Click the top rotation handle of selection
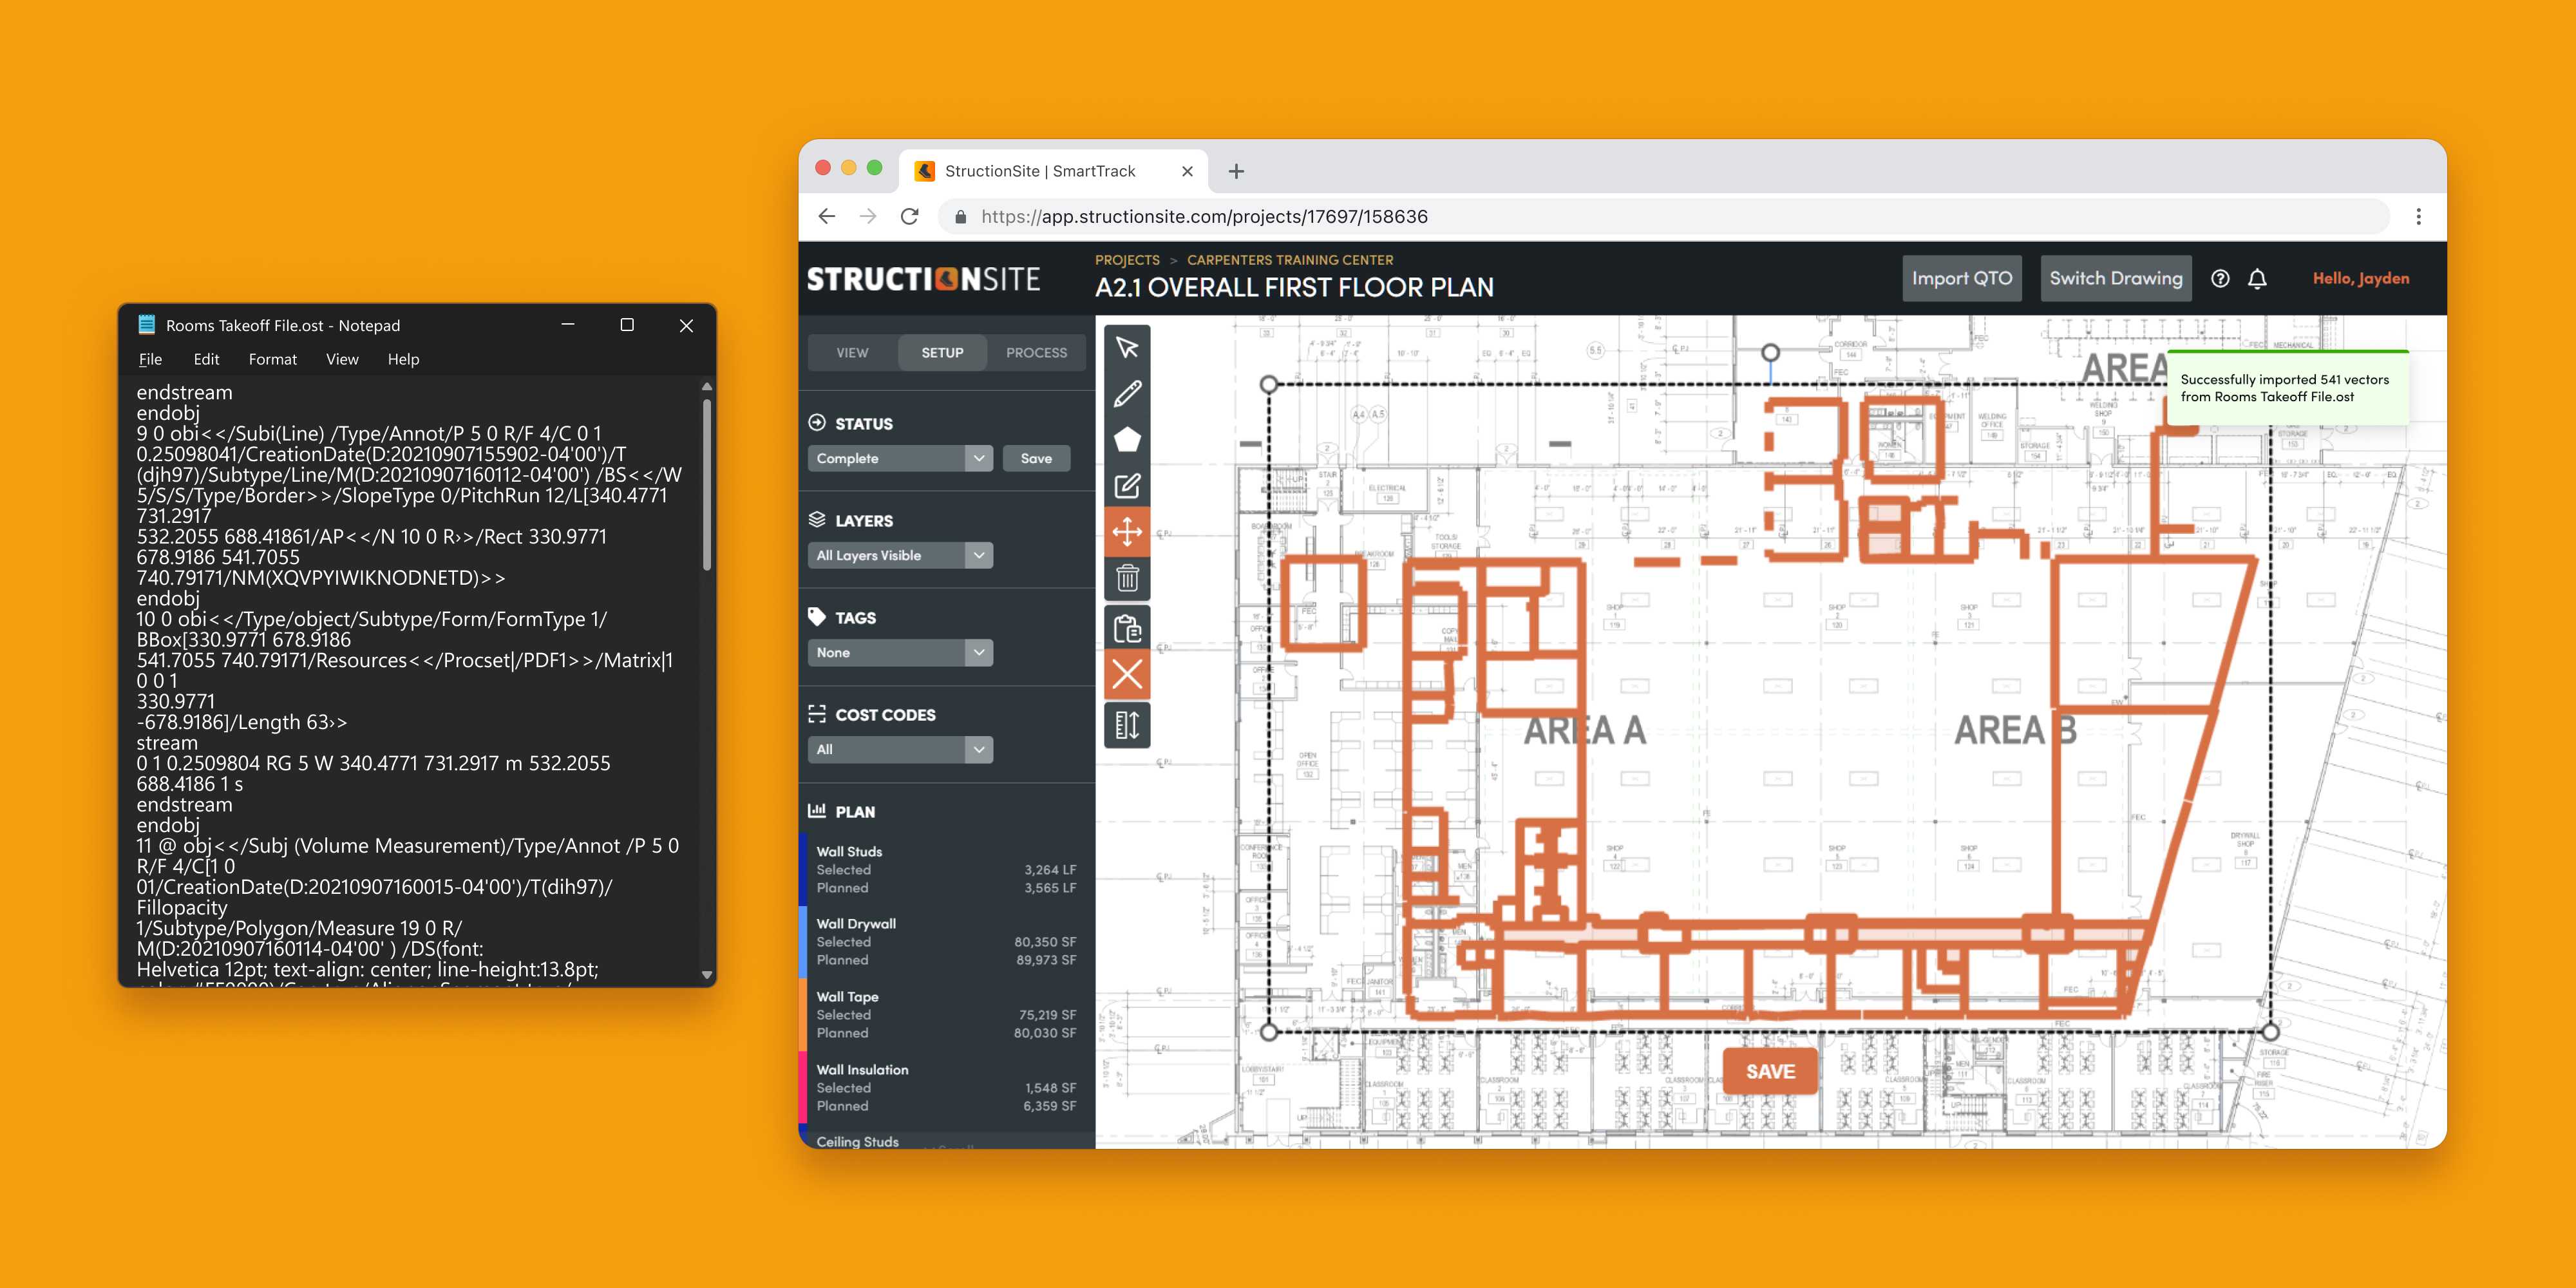The height and width of the screenshot is (1288, 2576). pyautogui.click(x=1770, y=352)
